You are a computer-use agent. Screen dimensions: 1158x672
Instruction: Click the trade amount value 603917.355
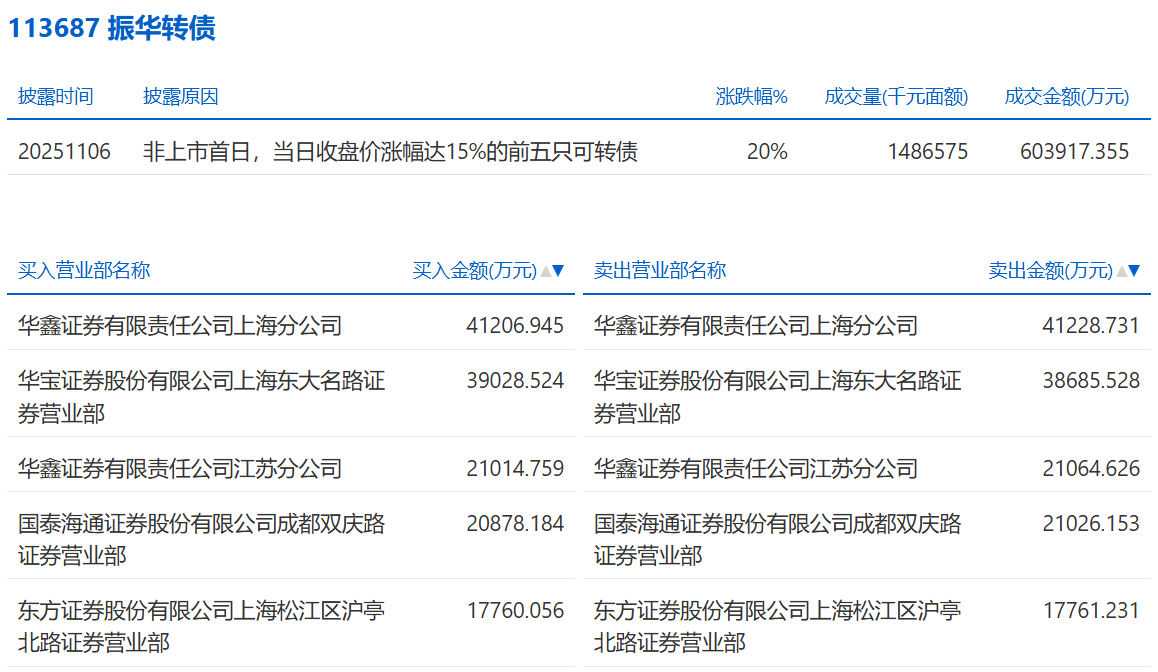pos(1074,152)
